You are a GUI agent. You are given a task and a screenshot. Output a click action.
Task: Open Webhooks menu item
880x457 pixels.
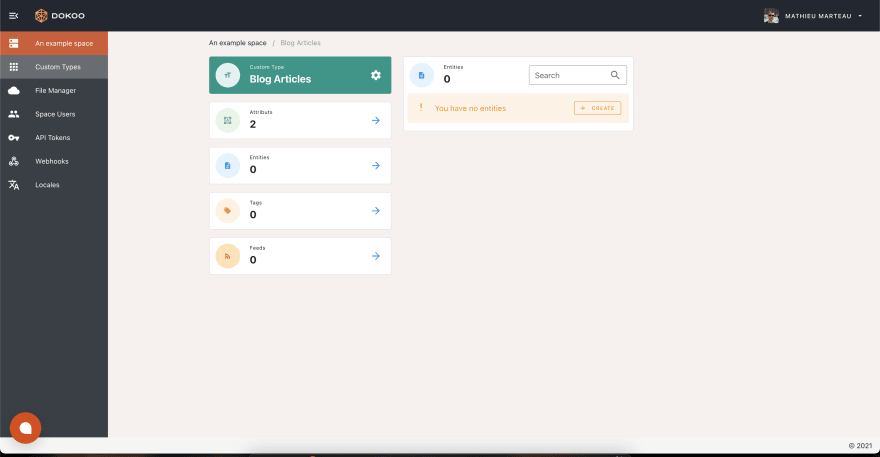coord(54,161)
